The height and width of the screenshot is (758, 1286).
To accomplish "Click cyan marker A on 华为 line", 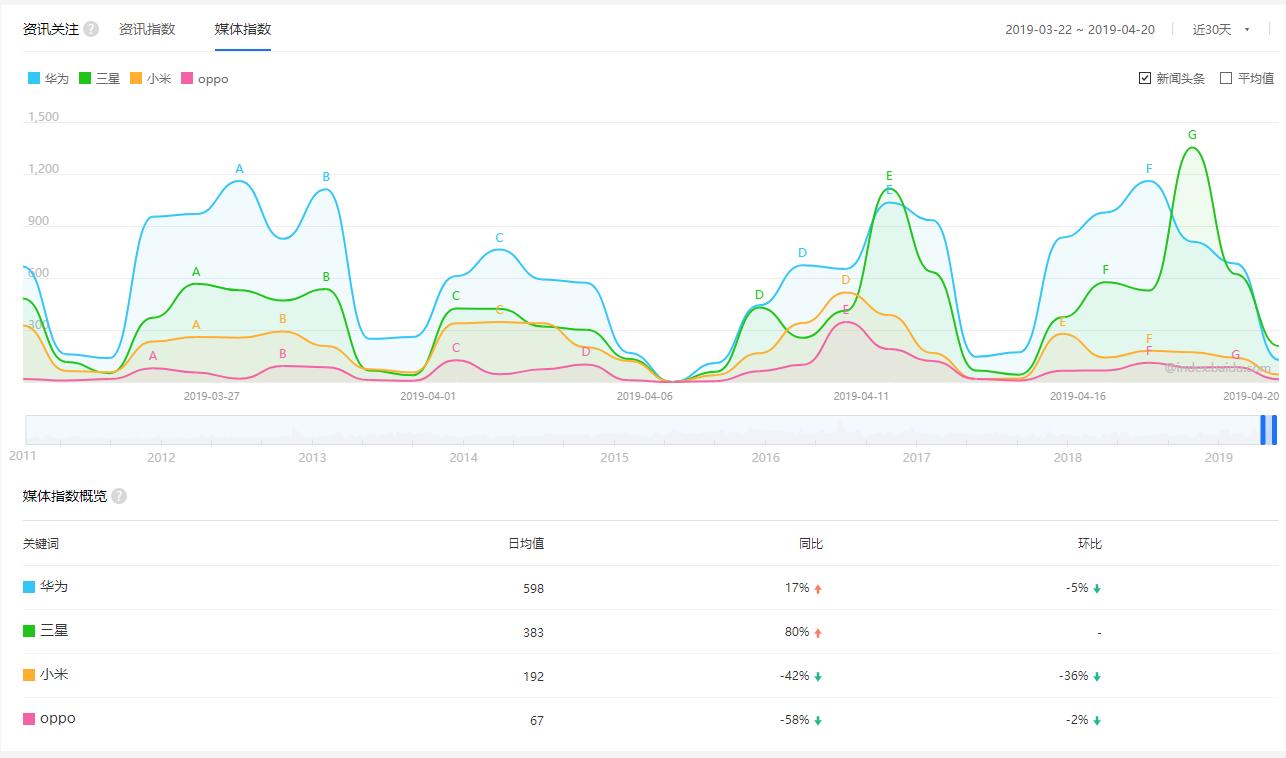I will (x=240, y=169).
